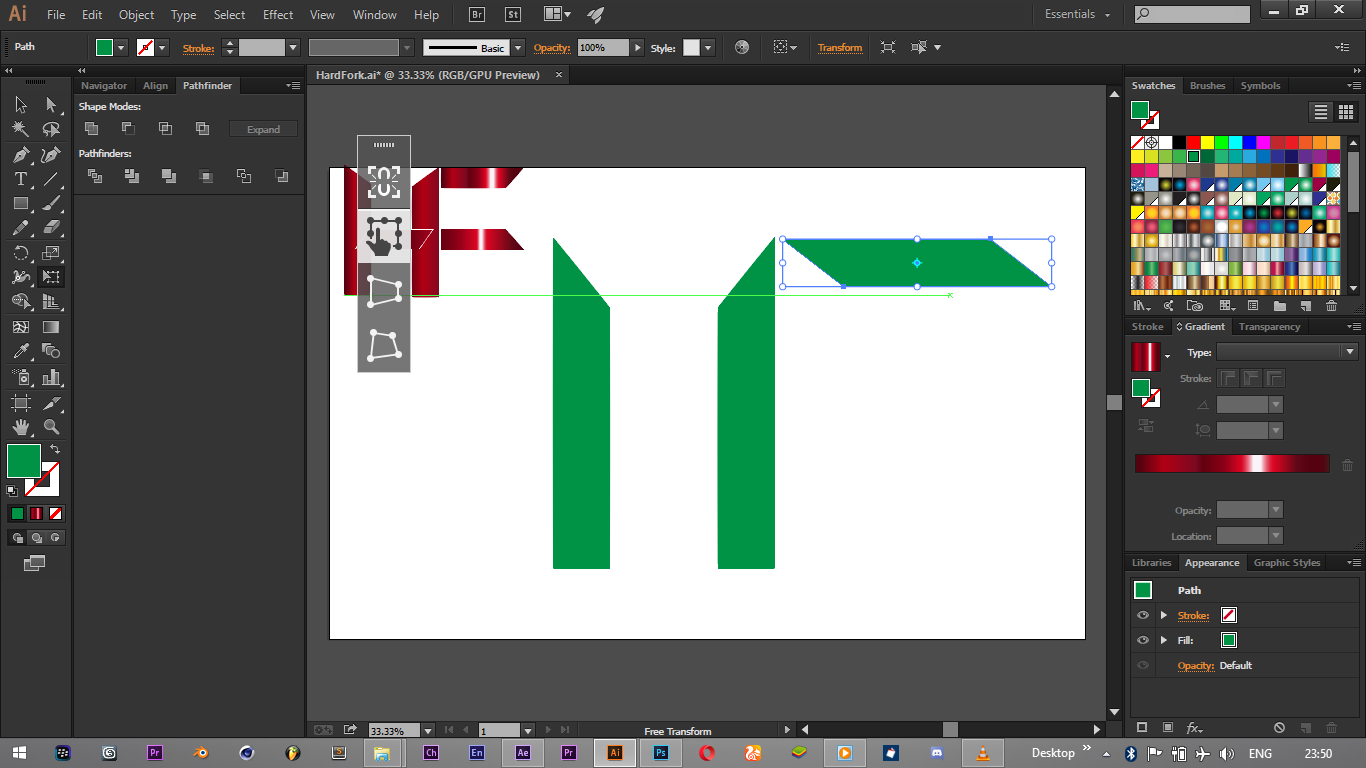Expand the Stroke row in Appearance
Viewport: 1366px width, 768px height.
(x=1163, y=615)
